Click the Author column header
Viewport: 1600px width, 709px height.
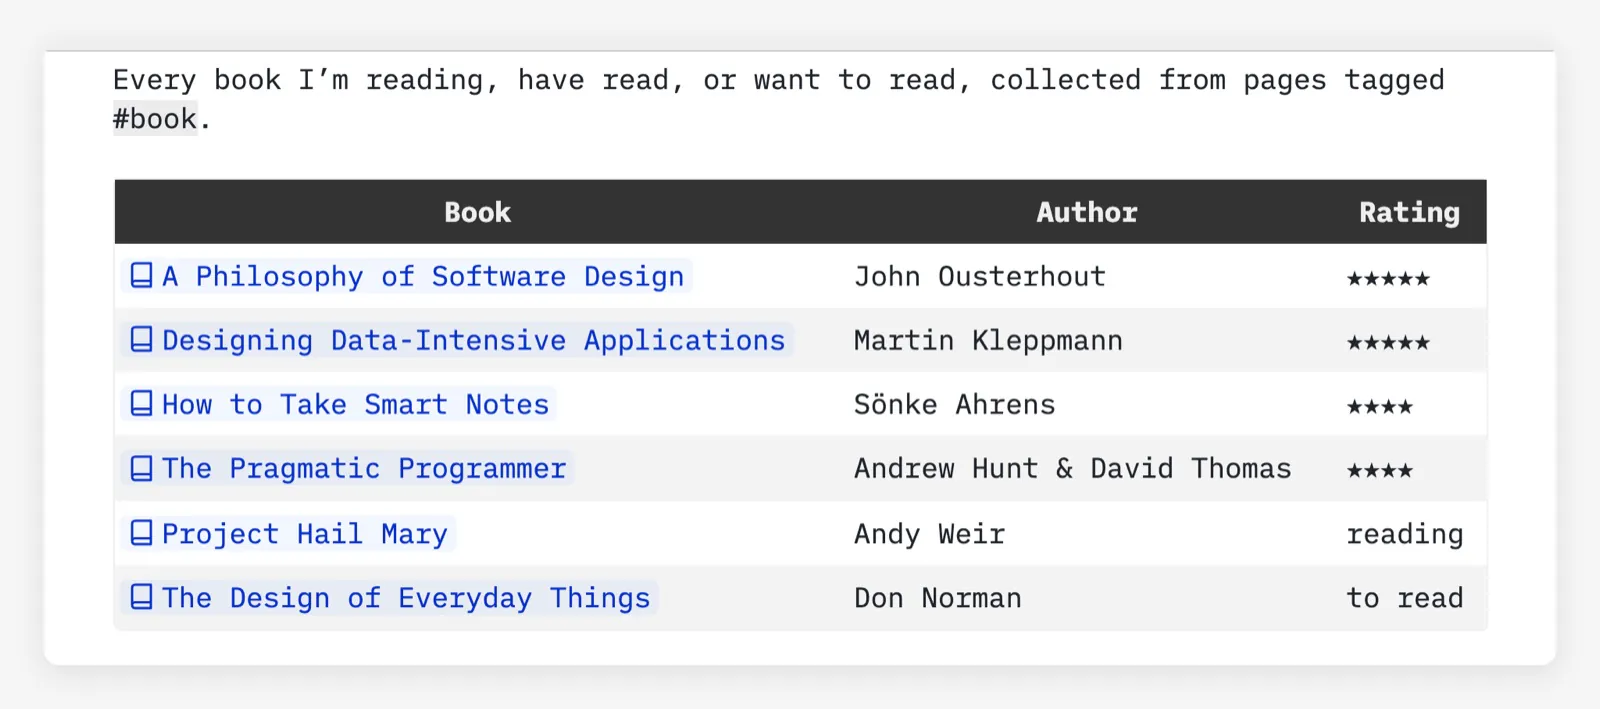1087,212
